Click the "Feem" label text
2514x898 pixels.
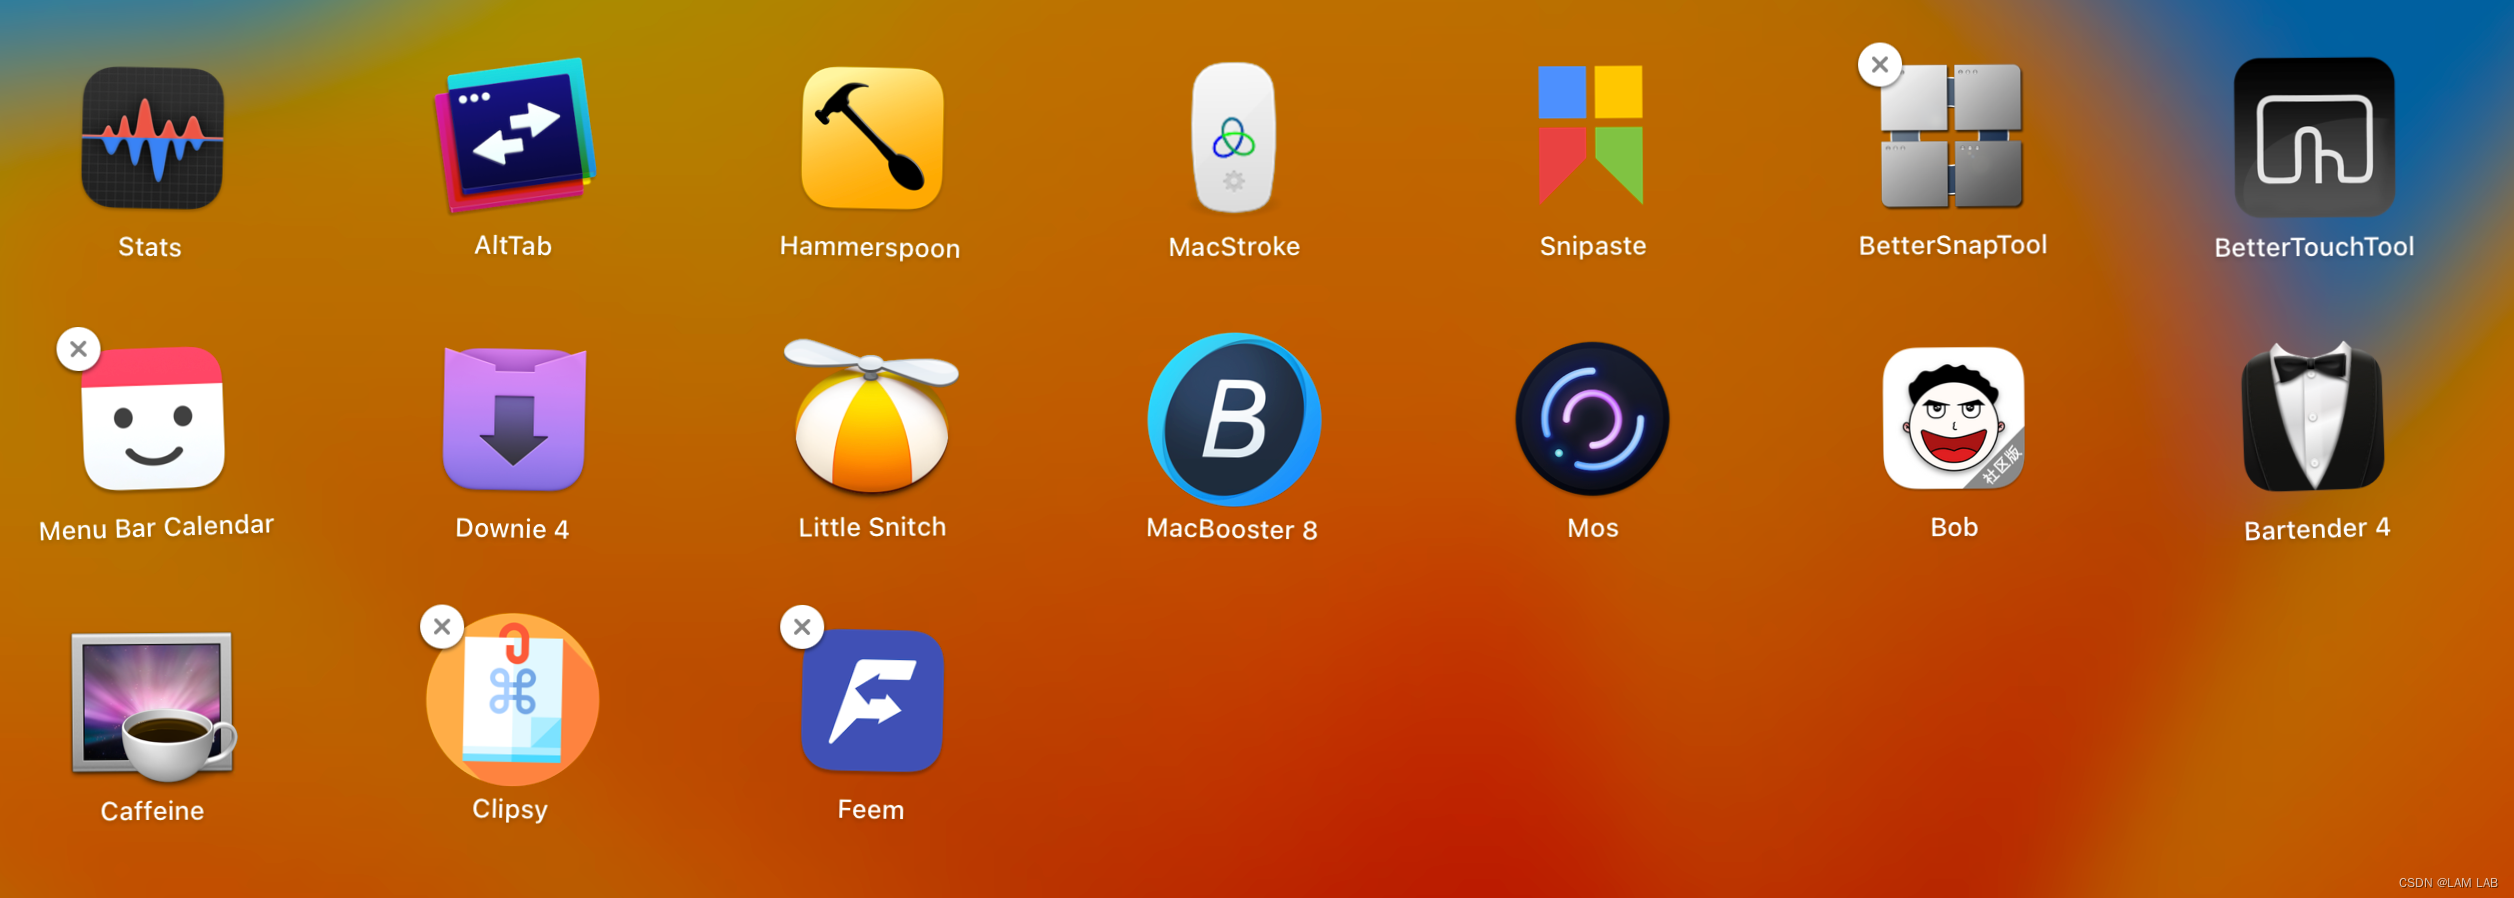click(871, 810)
